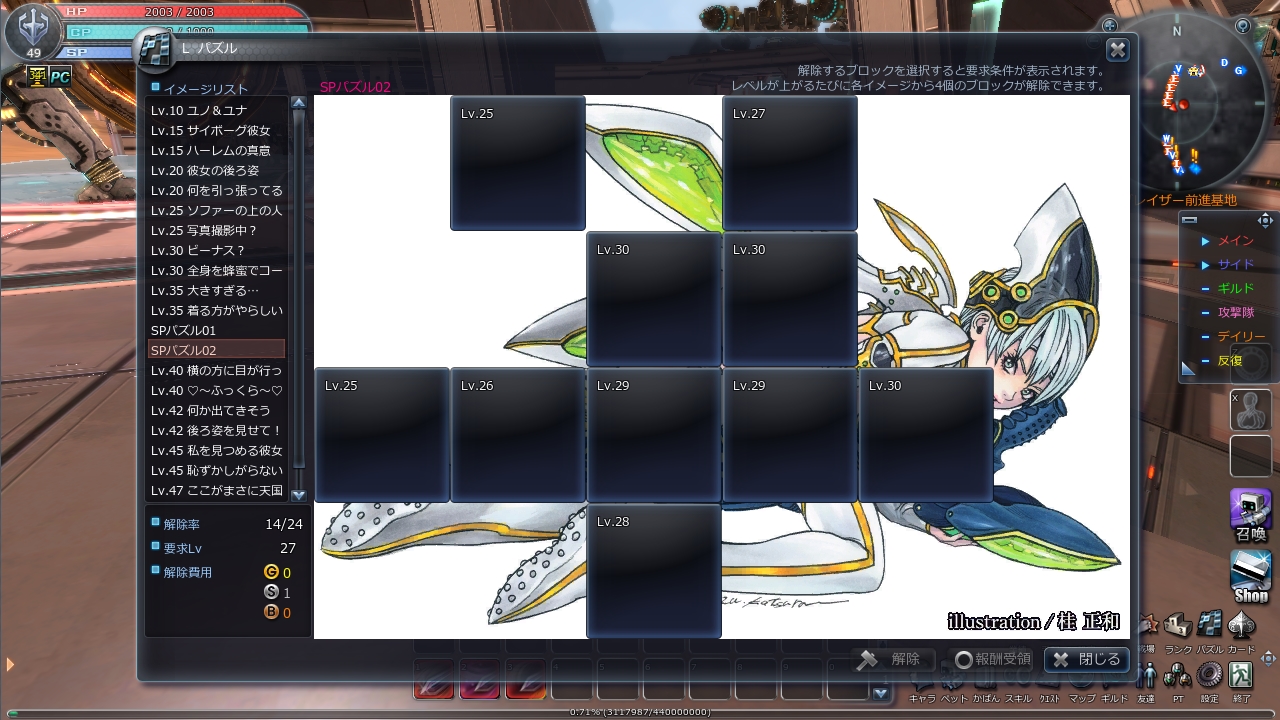The height and width of the screenshot is (720, 1280).
Task: Select Lv.15 サイボーグ彼女 image
Action: point(217,130)
